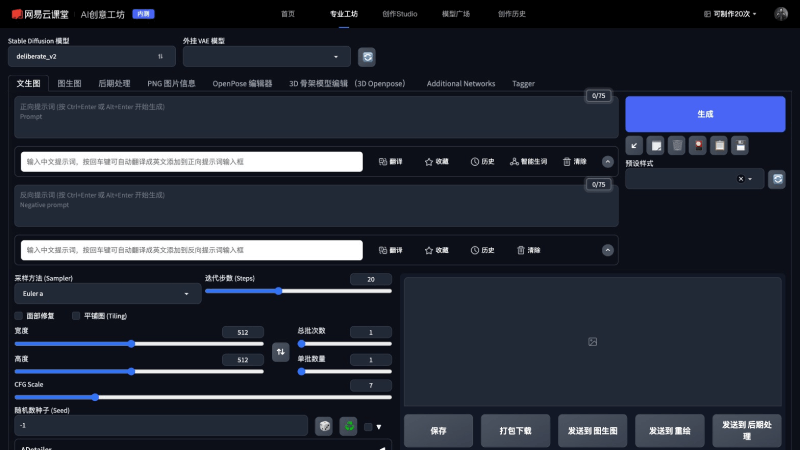Toggle the extra seed options checkbox
Image resolution: width=800 pixels, height=450 pixels.
(x=368, y=427)
